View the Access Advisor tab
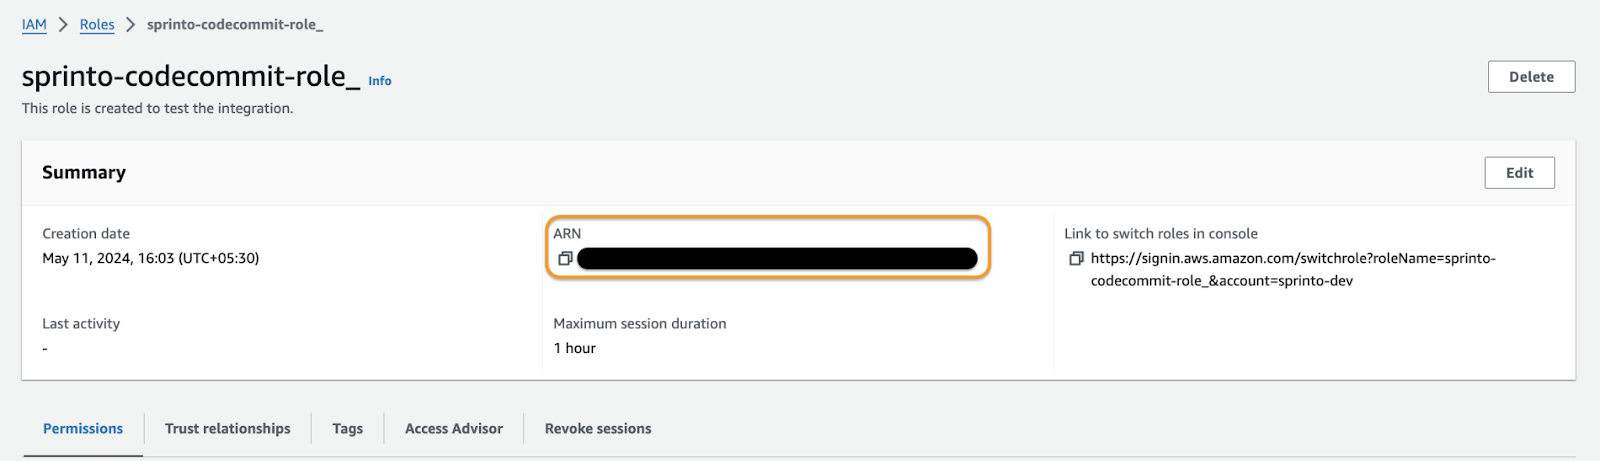The height and width of the screenshot is (461, 1600). point(454,429)
